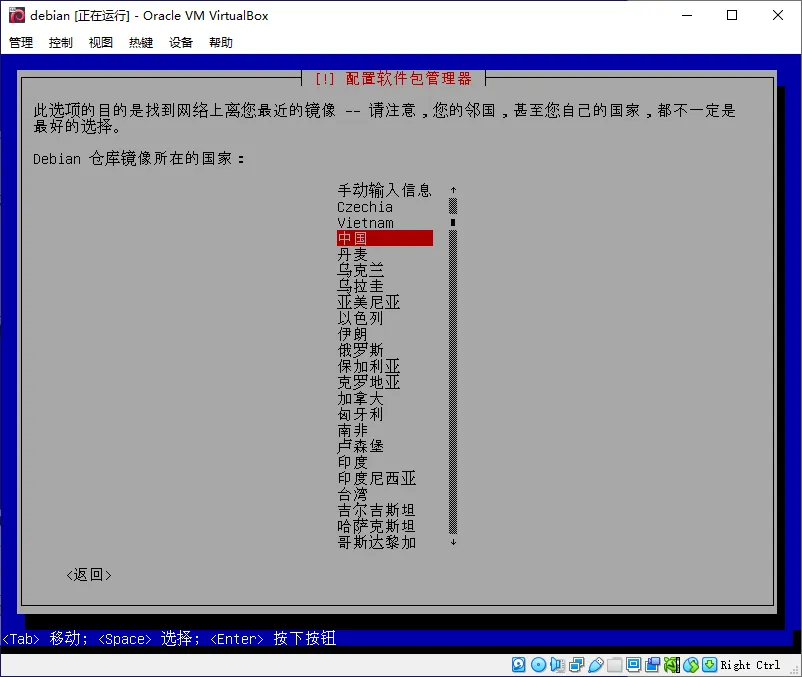
Task: Close the VirtualBox window
Action: 777,15
